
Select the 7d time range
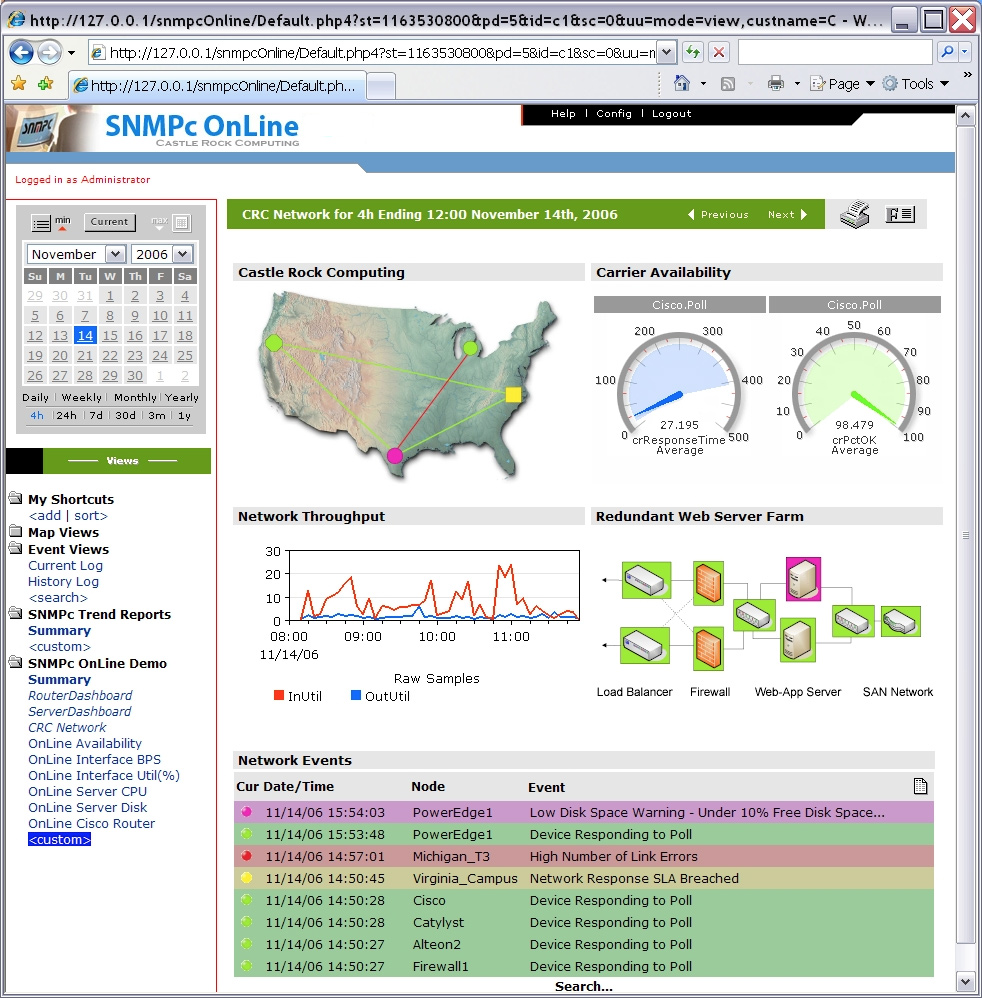96,416
